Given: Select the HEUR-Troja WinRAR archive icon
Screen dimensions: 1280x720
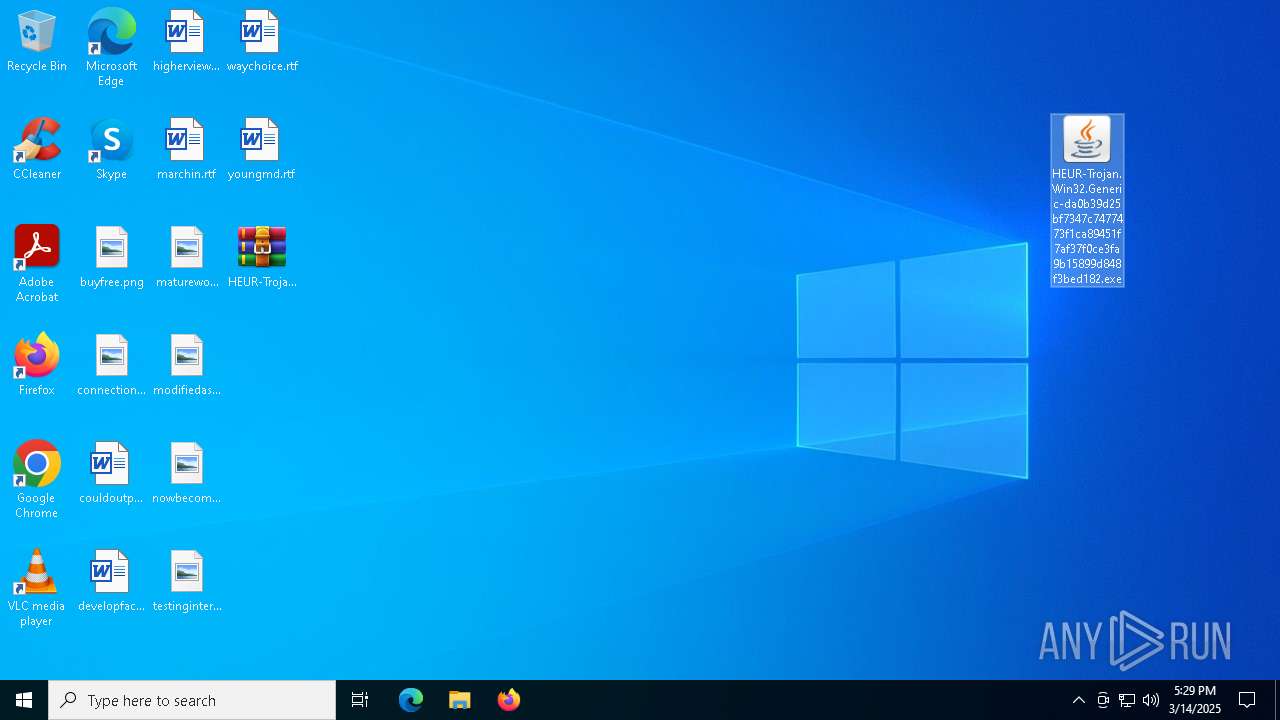Looking at the screenshot, I should click(x=262, y=258).
